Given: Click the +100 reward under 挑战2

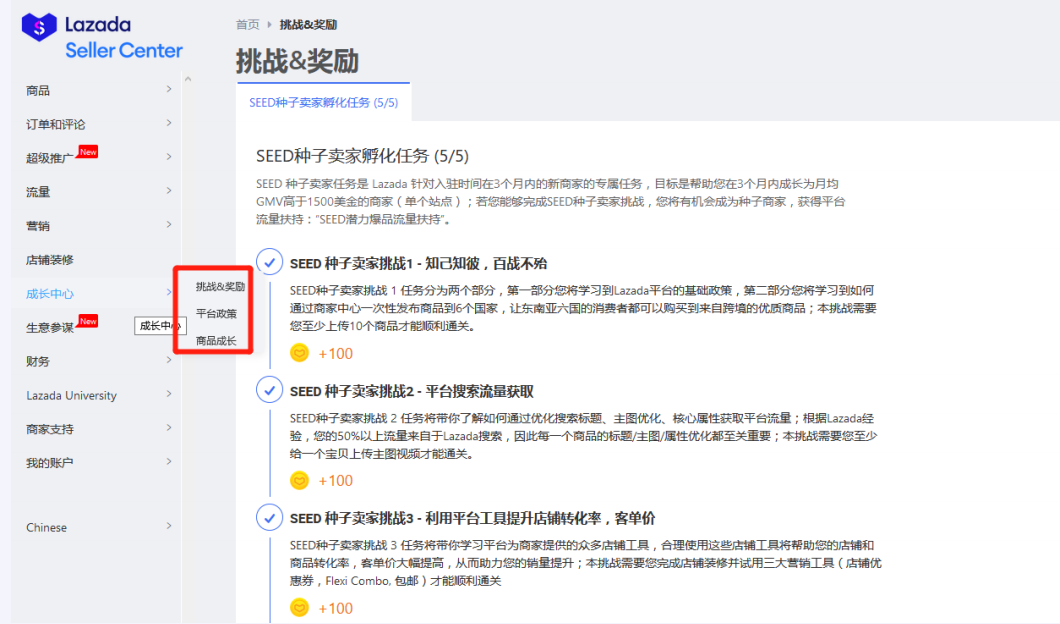Looking at the screenshot, I should pos(336,481).
